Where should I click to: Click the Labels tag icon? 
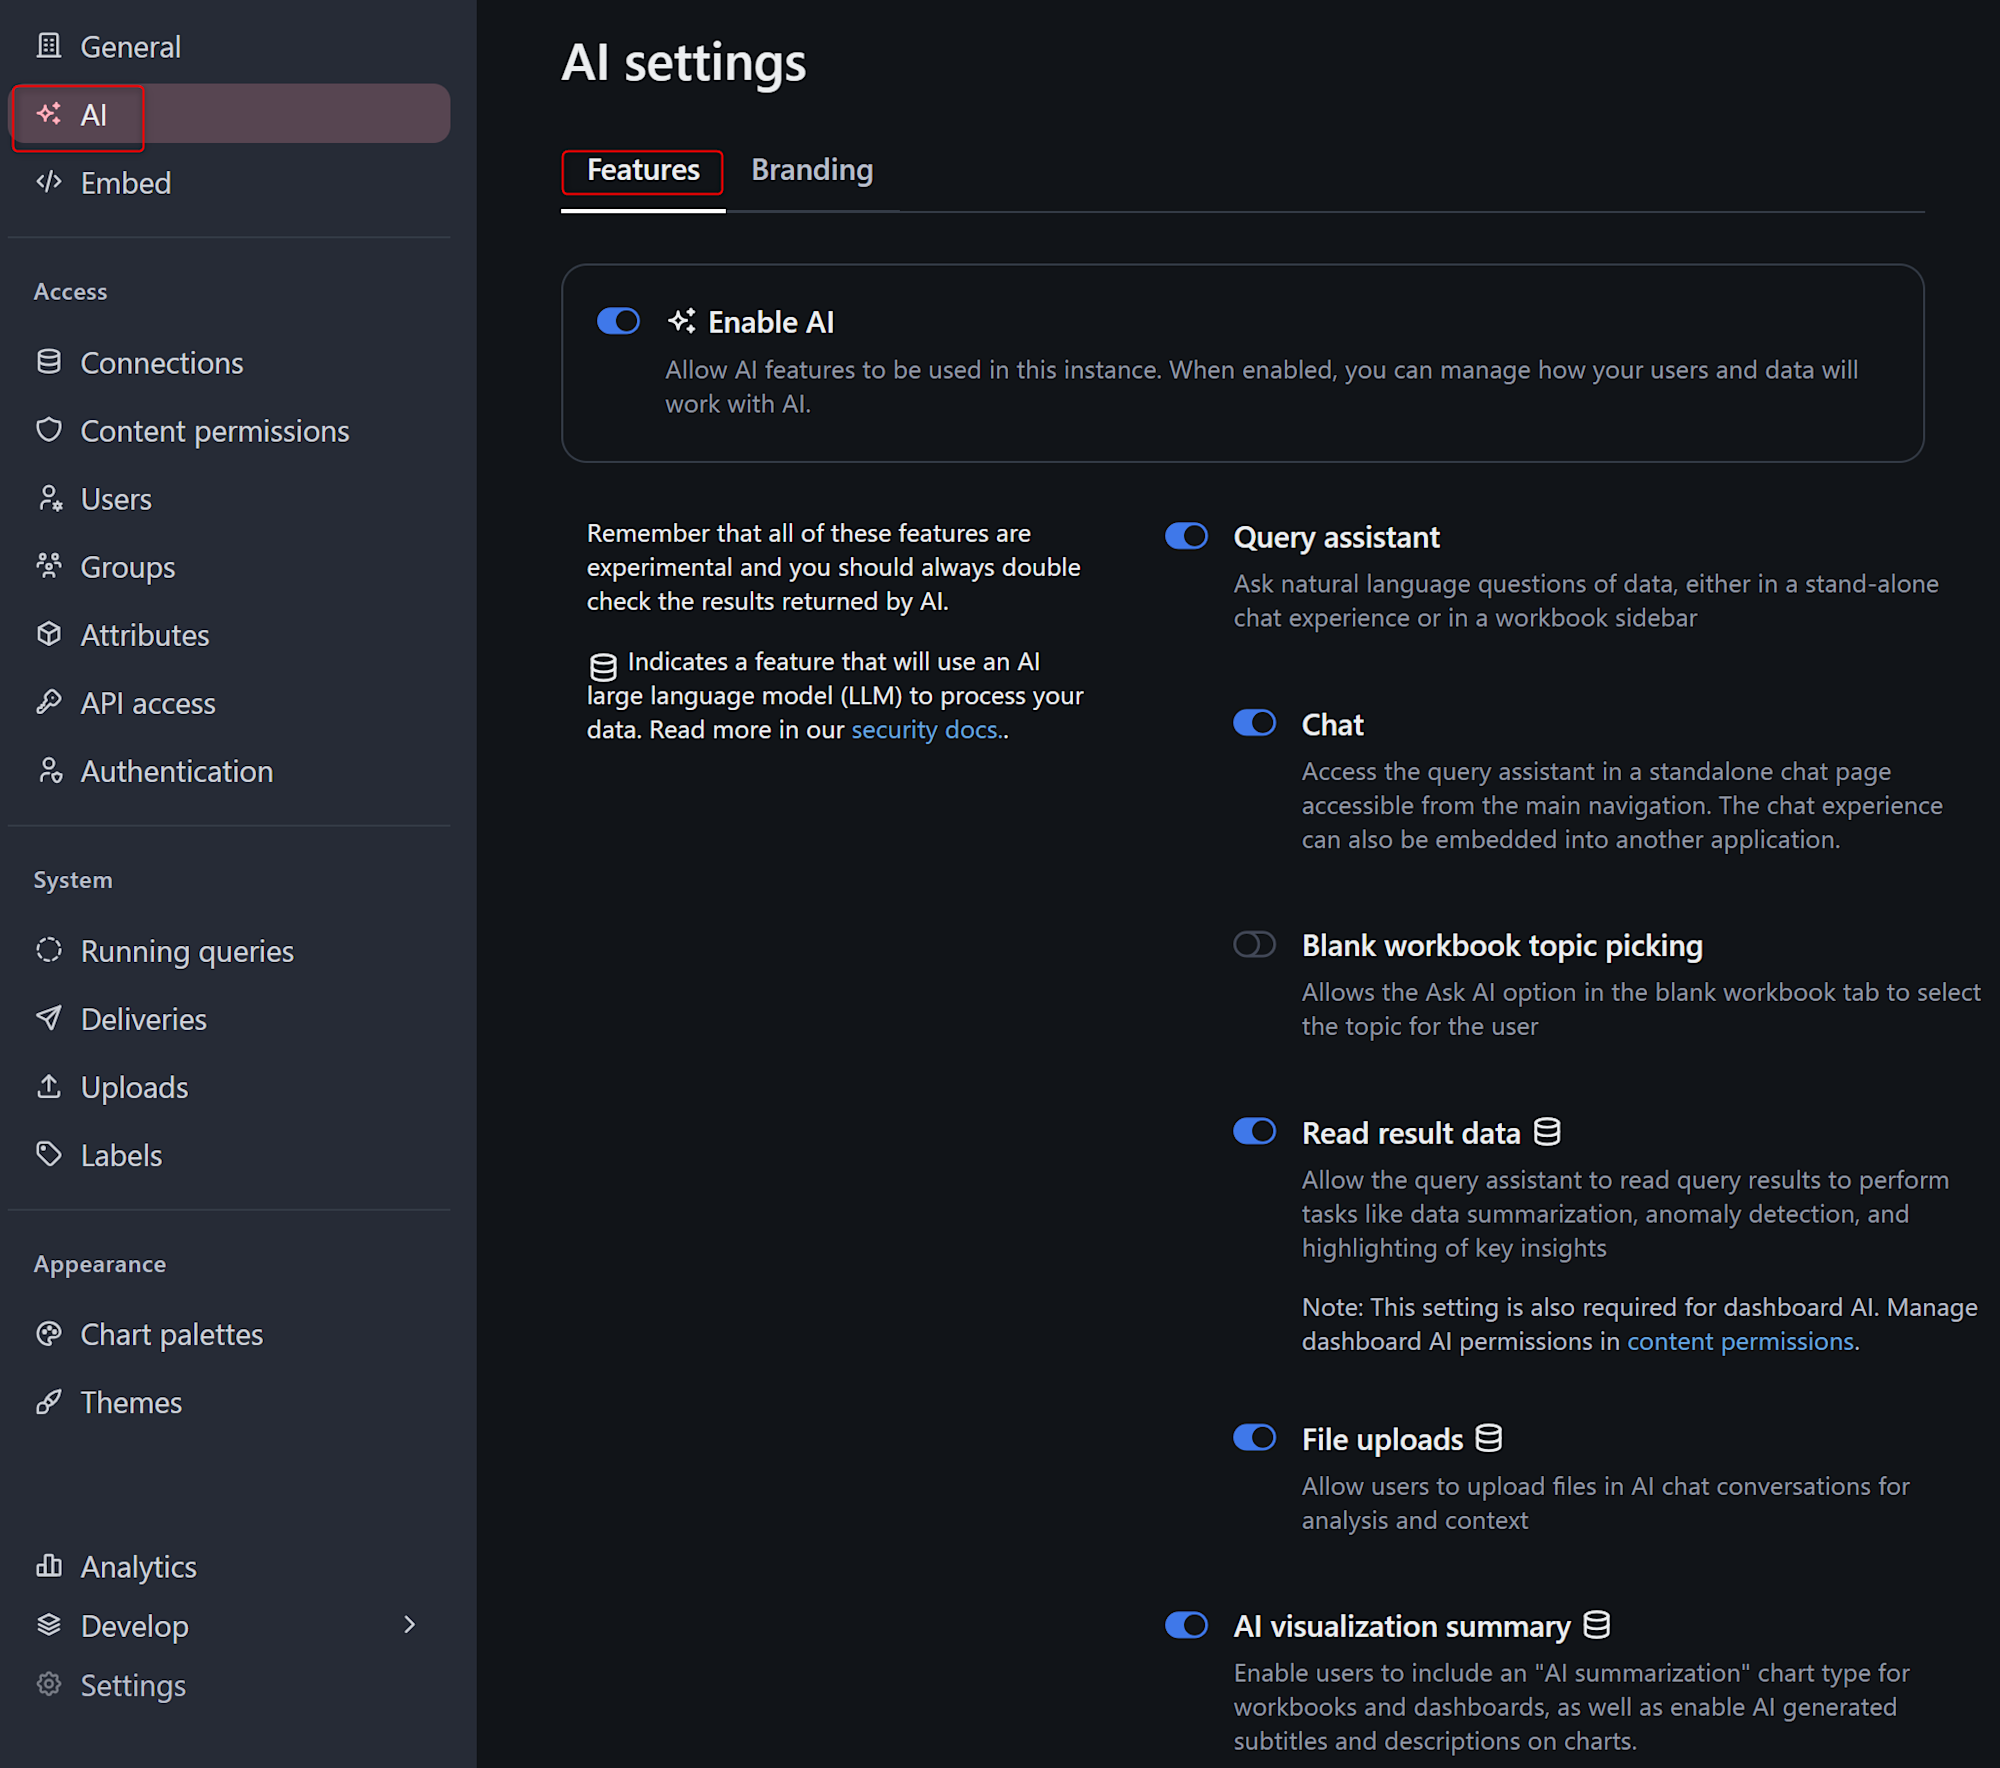(48, 1154)
